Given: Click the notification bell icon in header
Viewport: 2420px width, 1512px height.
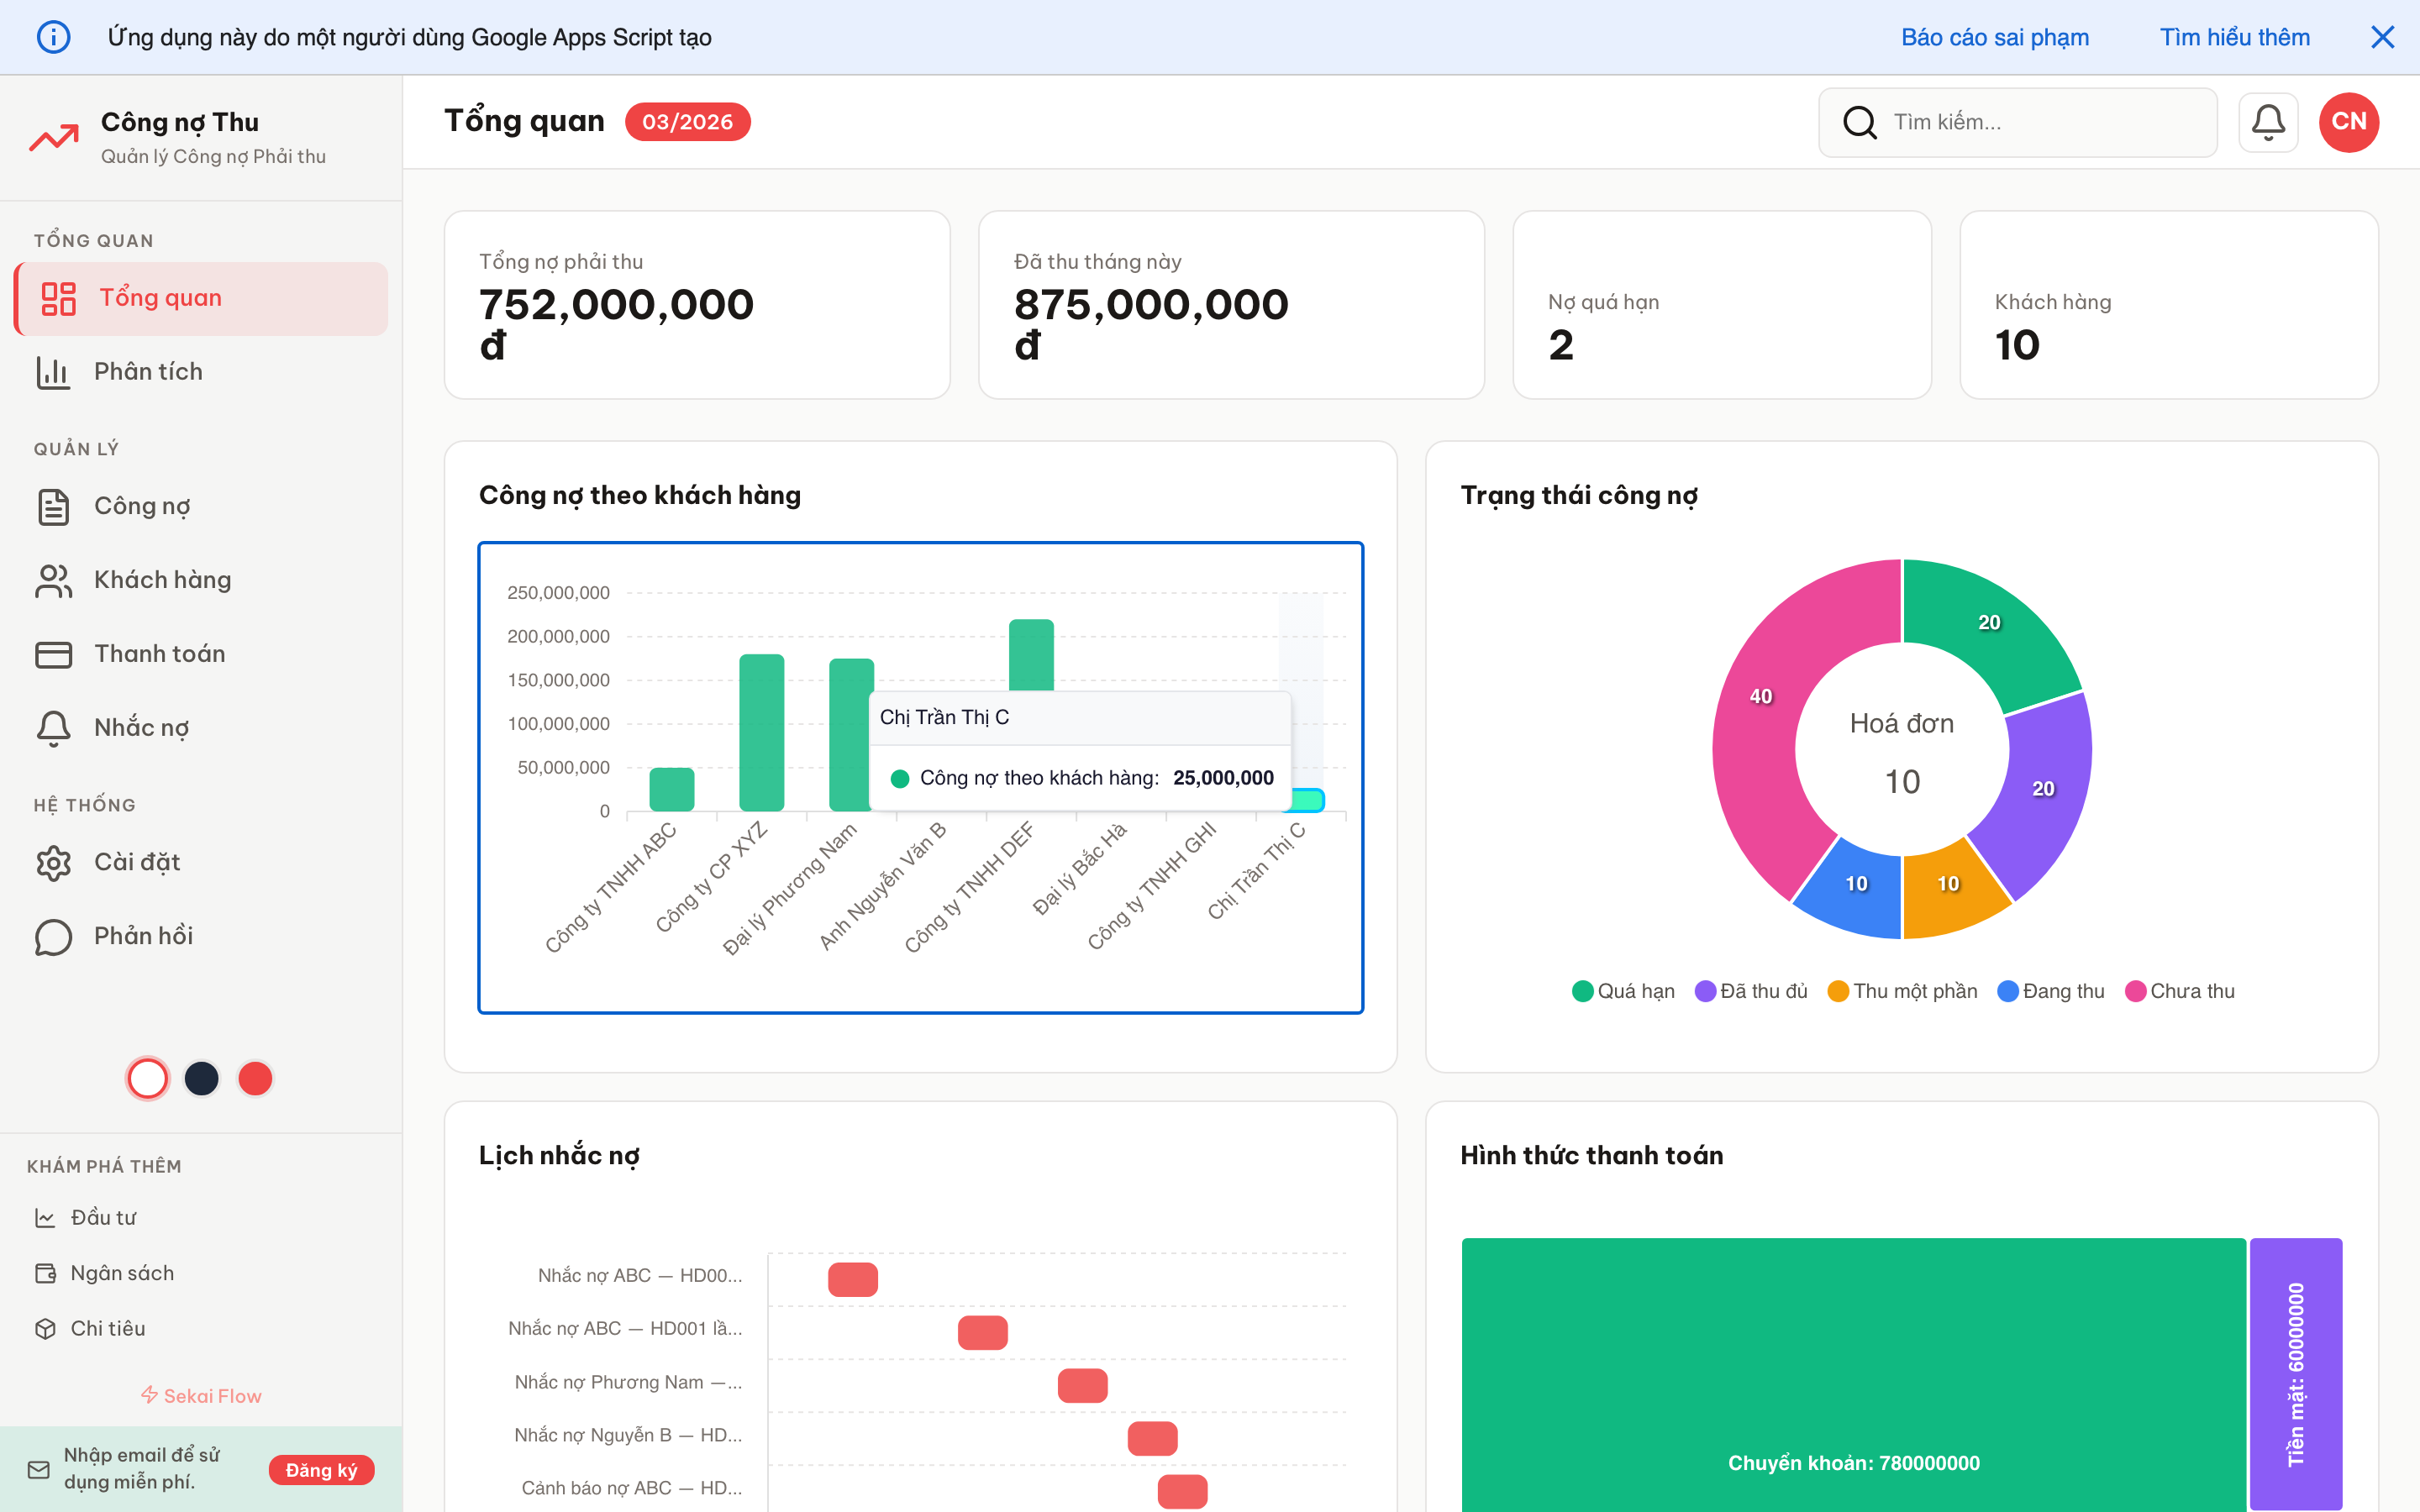Looking at the screenshot, I should coord(2267,122).
